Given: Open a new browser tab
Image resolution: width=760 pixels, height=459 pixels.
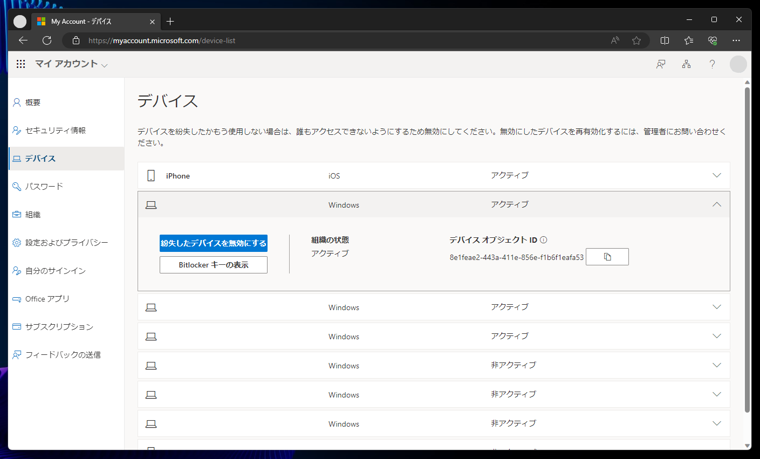Looking at the screenshot, I should coord(170,21).
